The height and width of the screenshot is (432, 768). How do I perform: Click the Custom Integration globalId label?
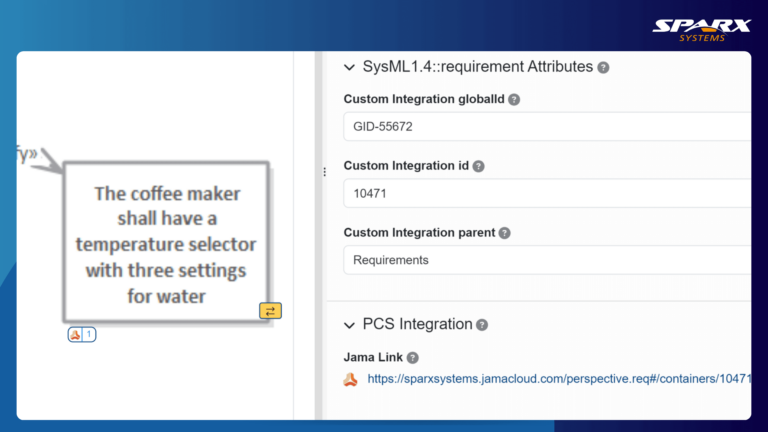click(424, 99)
